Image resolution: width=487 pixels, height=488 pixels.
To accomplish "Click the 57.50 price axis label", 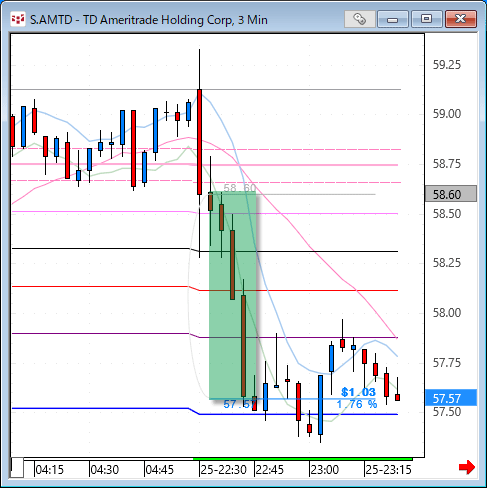I will 447,412.
